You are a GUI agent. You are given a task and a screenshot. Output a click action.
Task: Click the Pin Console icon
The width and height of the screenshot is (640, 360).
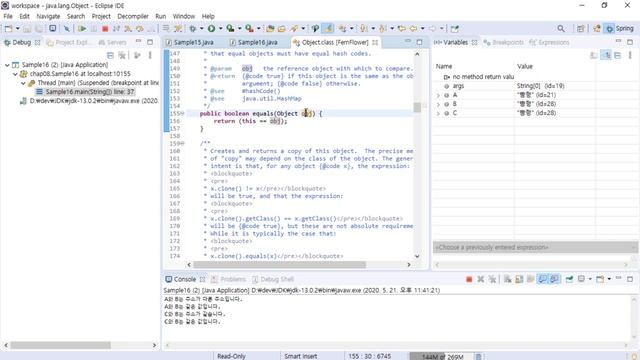[x=569, y=279]
